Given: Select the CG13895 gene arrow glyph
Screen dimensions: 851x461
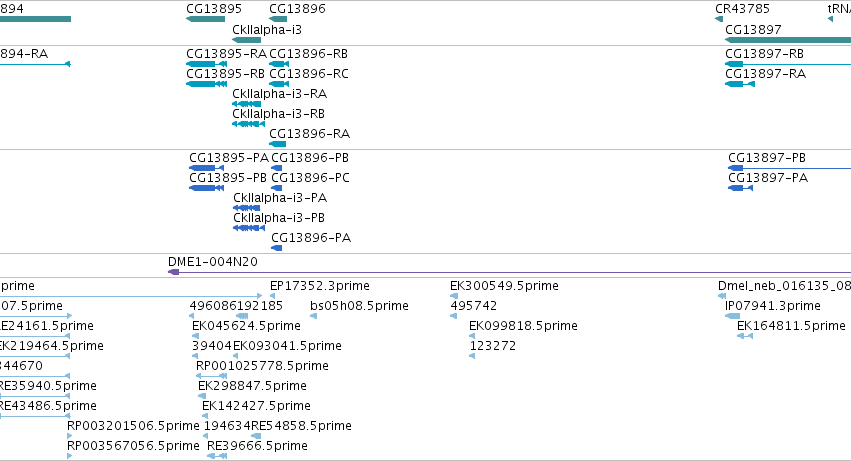Looking at the screenshot, I should [205, 19].
